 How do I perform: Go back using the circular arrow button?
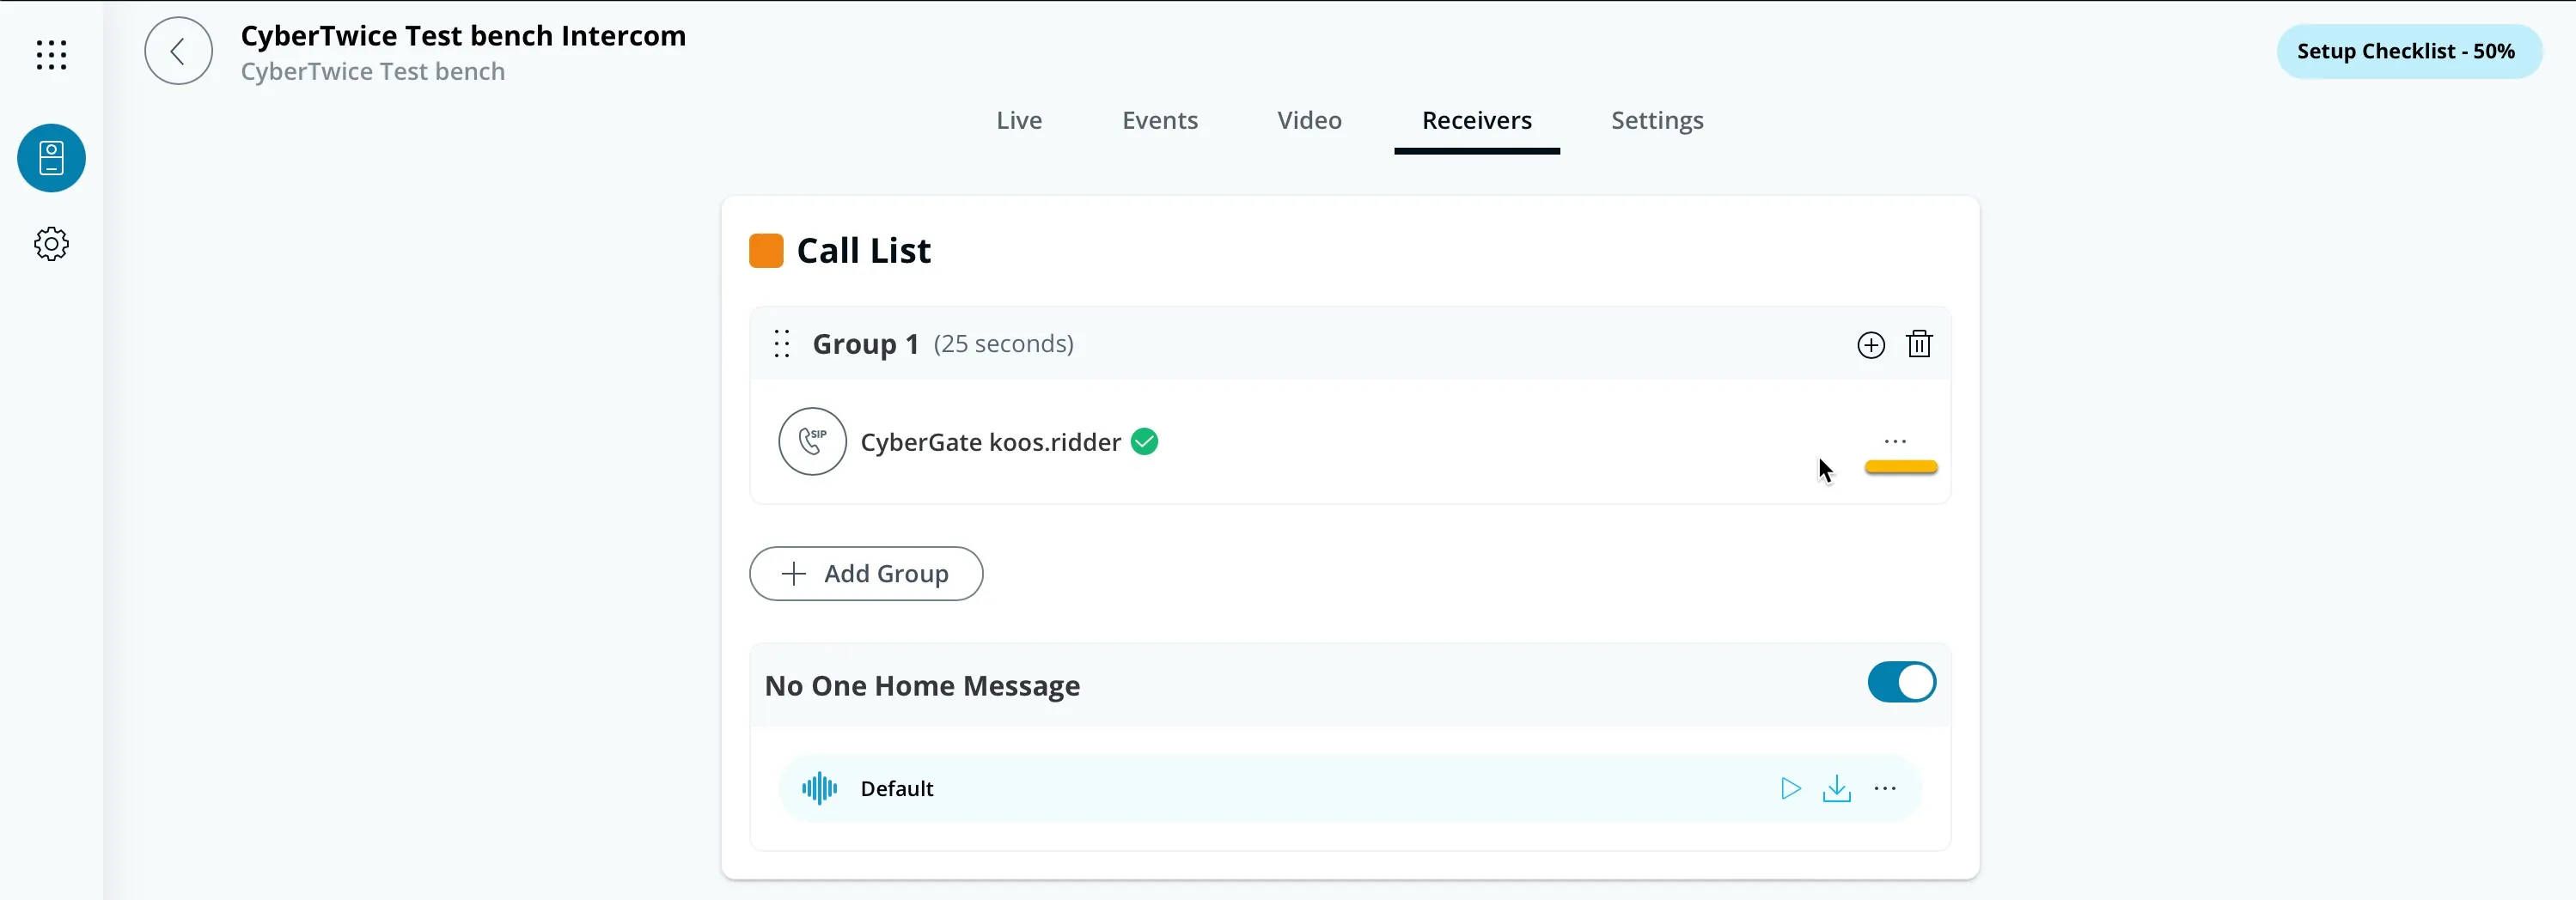pos(178,51)
